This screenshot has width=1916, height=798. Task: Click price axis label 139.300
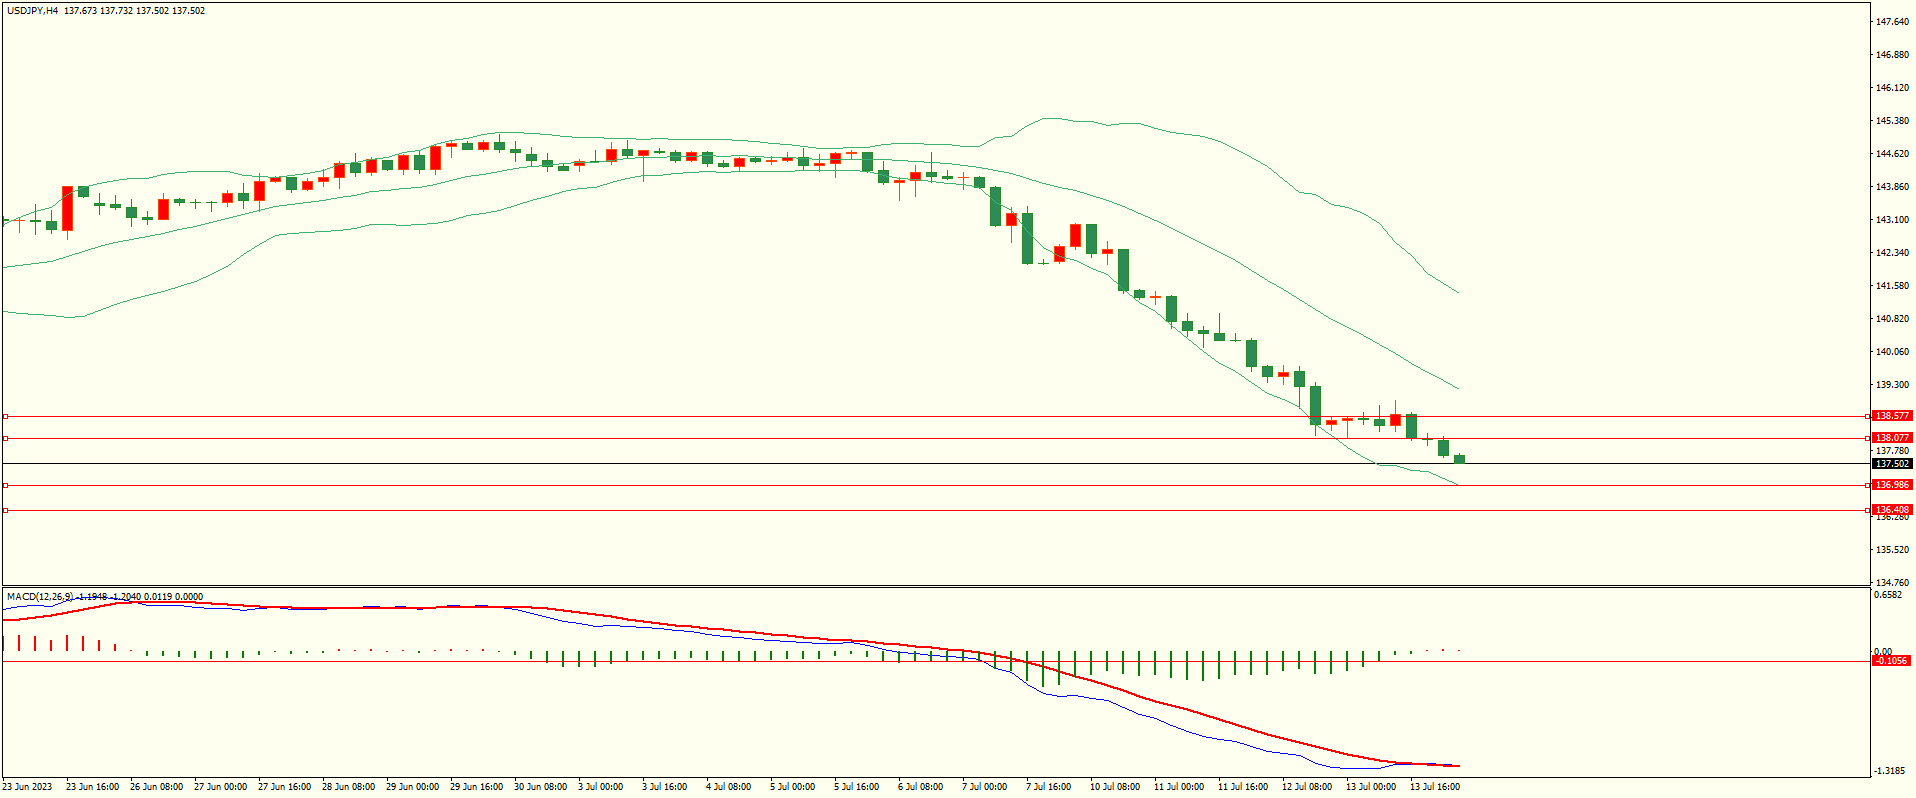coord(1892,385)
